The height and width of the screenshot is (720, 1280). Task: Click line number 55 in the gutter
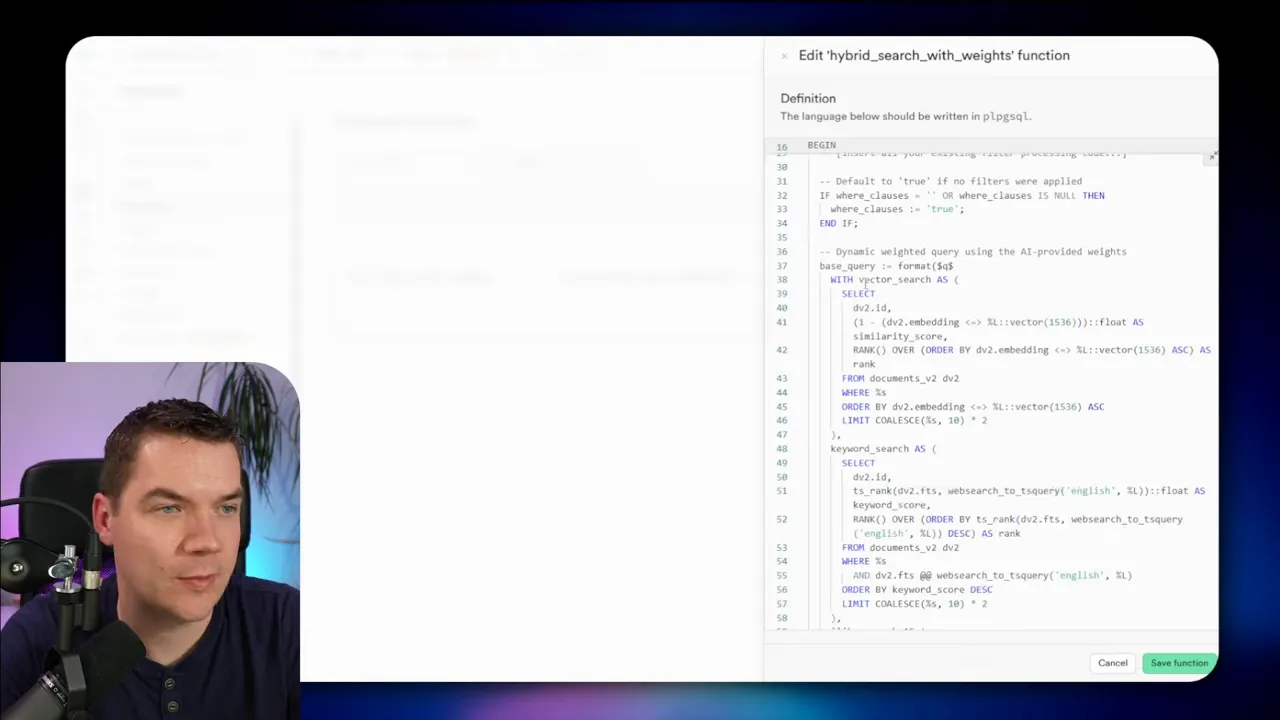[782, 576]
